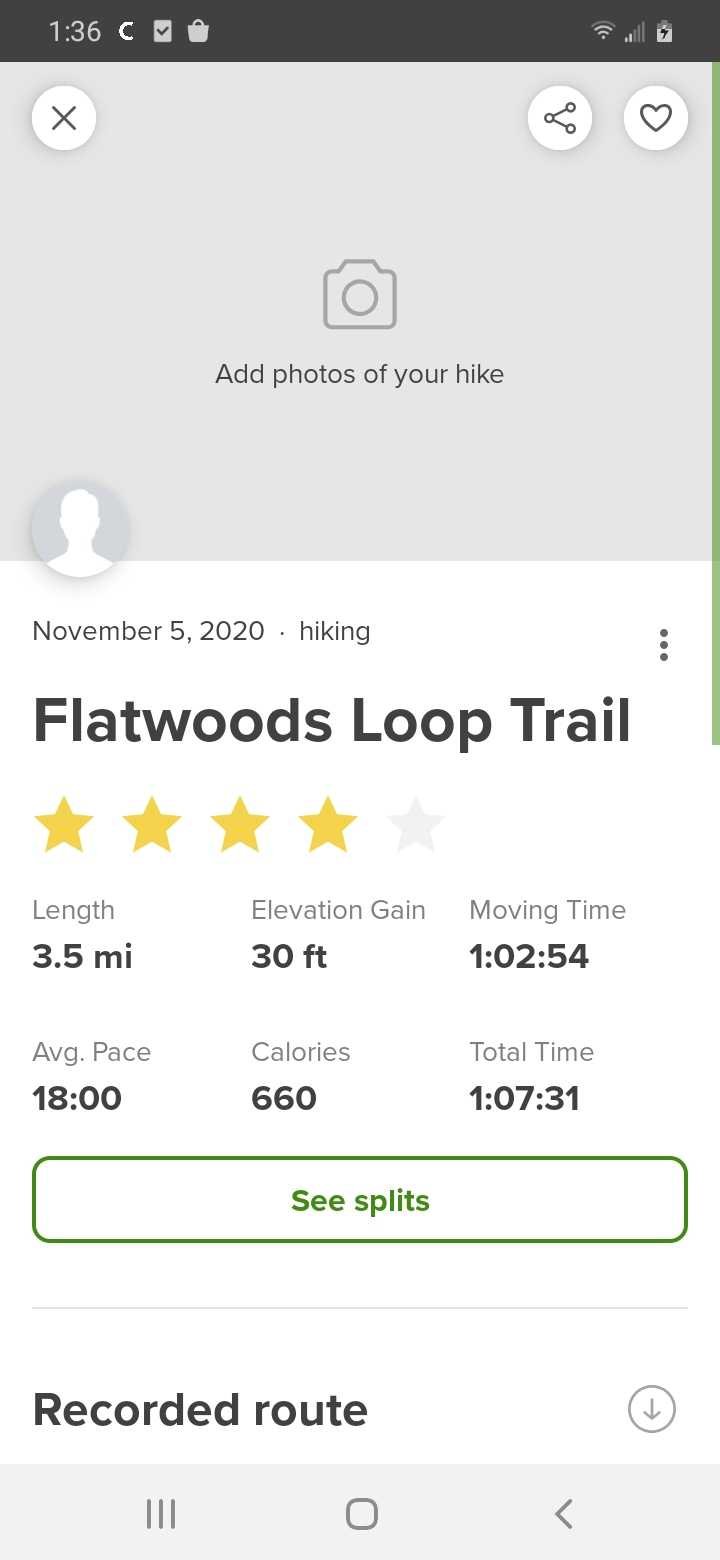Open the user profile avatar
Viewport: 720px width, 1560px height.
pyautogui.click(x=80, y=528)
